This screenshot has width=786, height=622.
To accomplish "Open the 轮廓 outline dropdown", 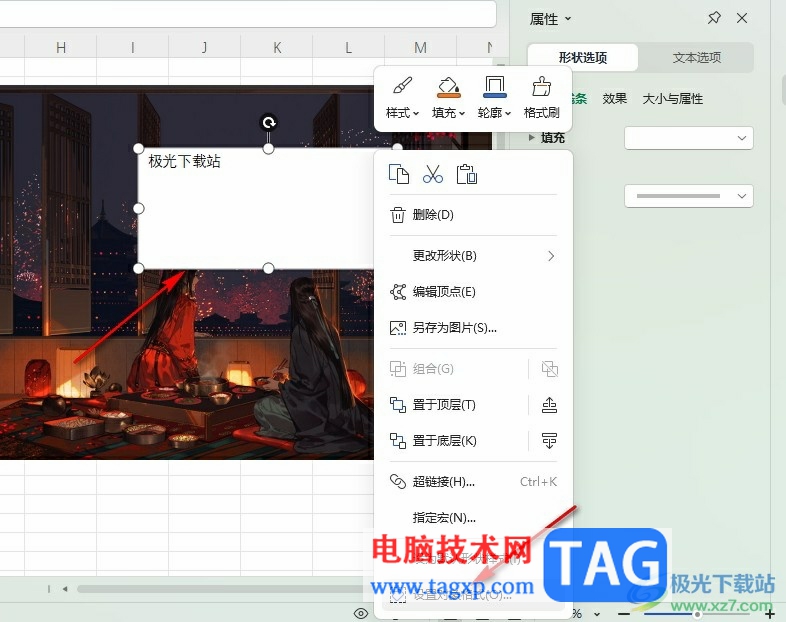I will click(x=494, y=98).
